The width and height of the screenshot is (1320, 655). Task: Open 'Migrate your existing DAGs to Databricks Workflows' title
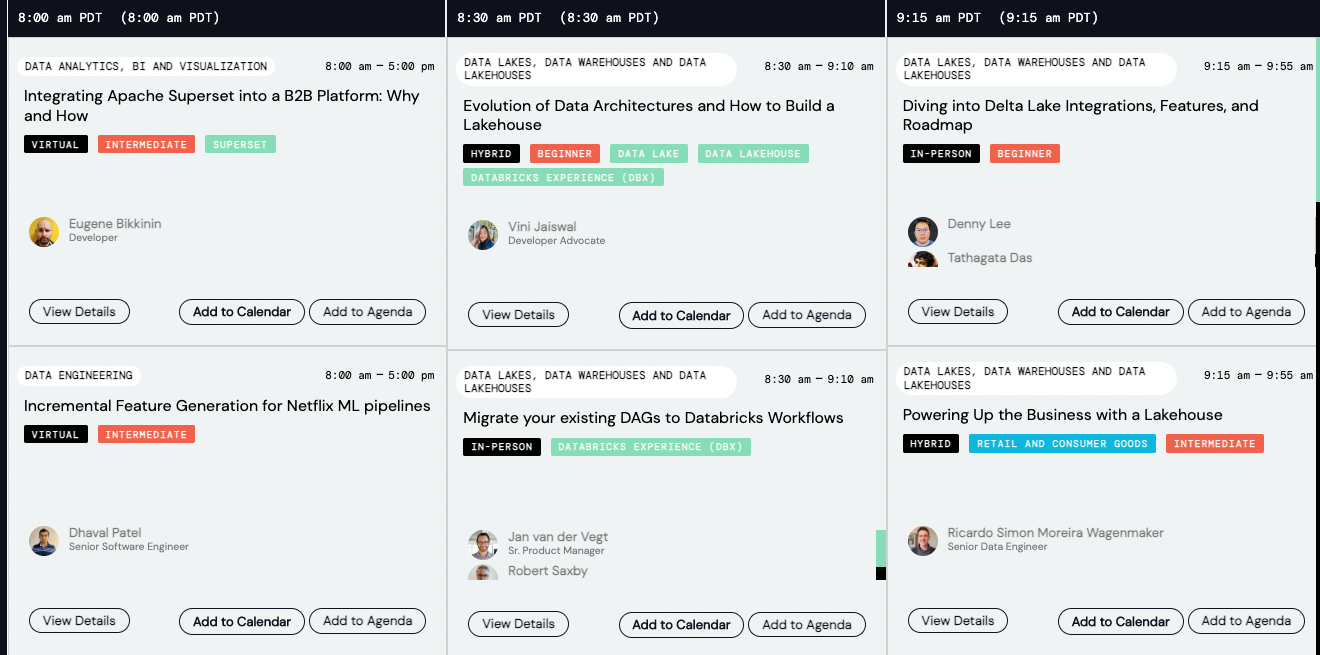click(x=653, y=418)
